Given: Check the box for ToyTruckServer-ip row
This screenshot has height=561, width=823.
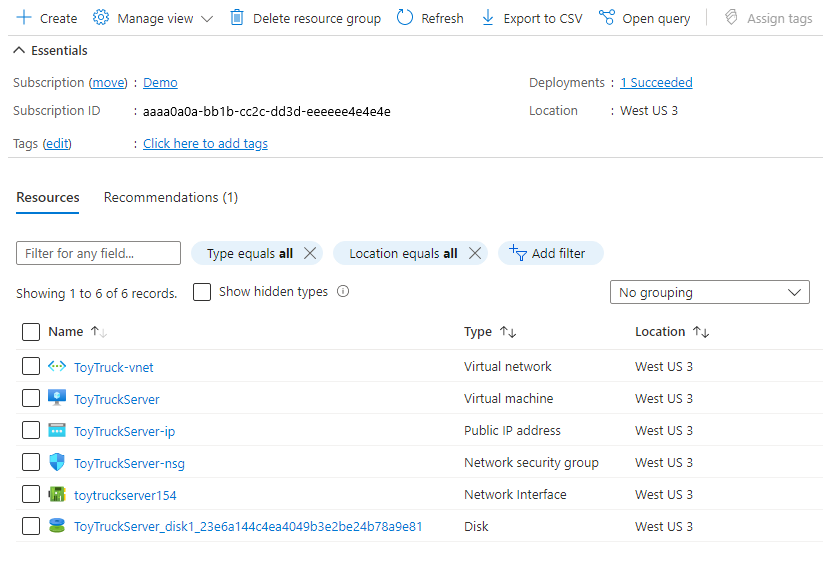Looking at the screenshot, I should pos(31,430).
